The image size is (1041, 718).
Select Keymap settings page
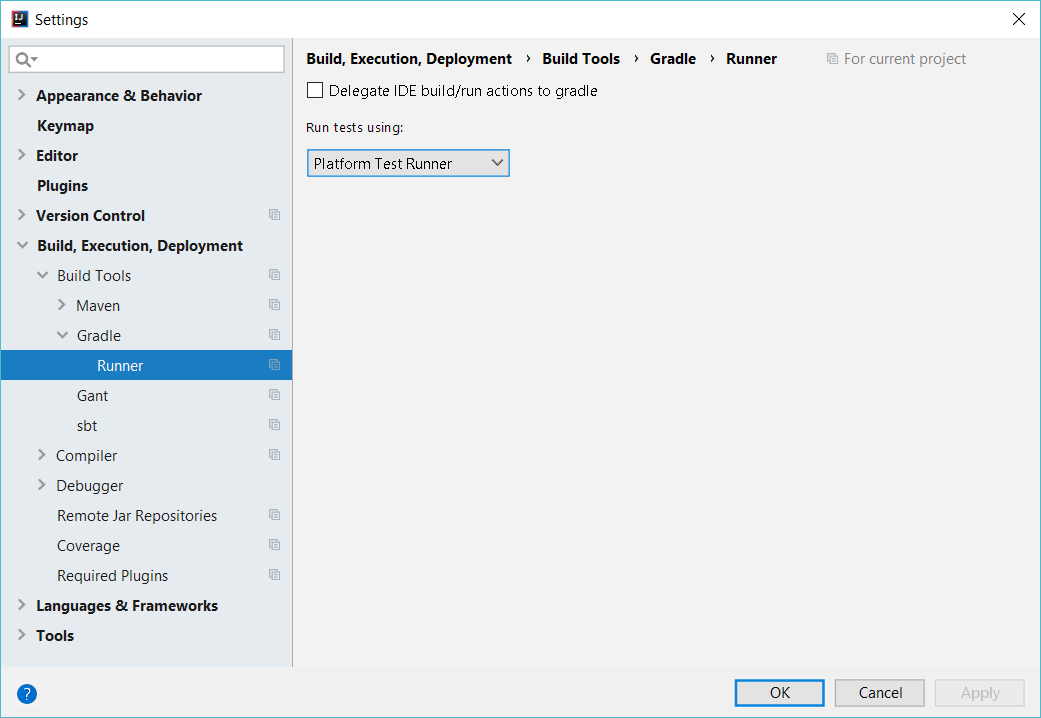coord(65,126)
